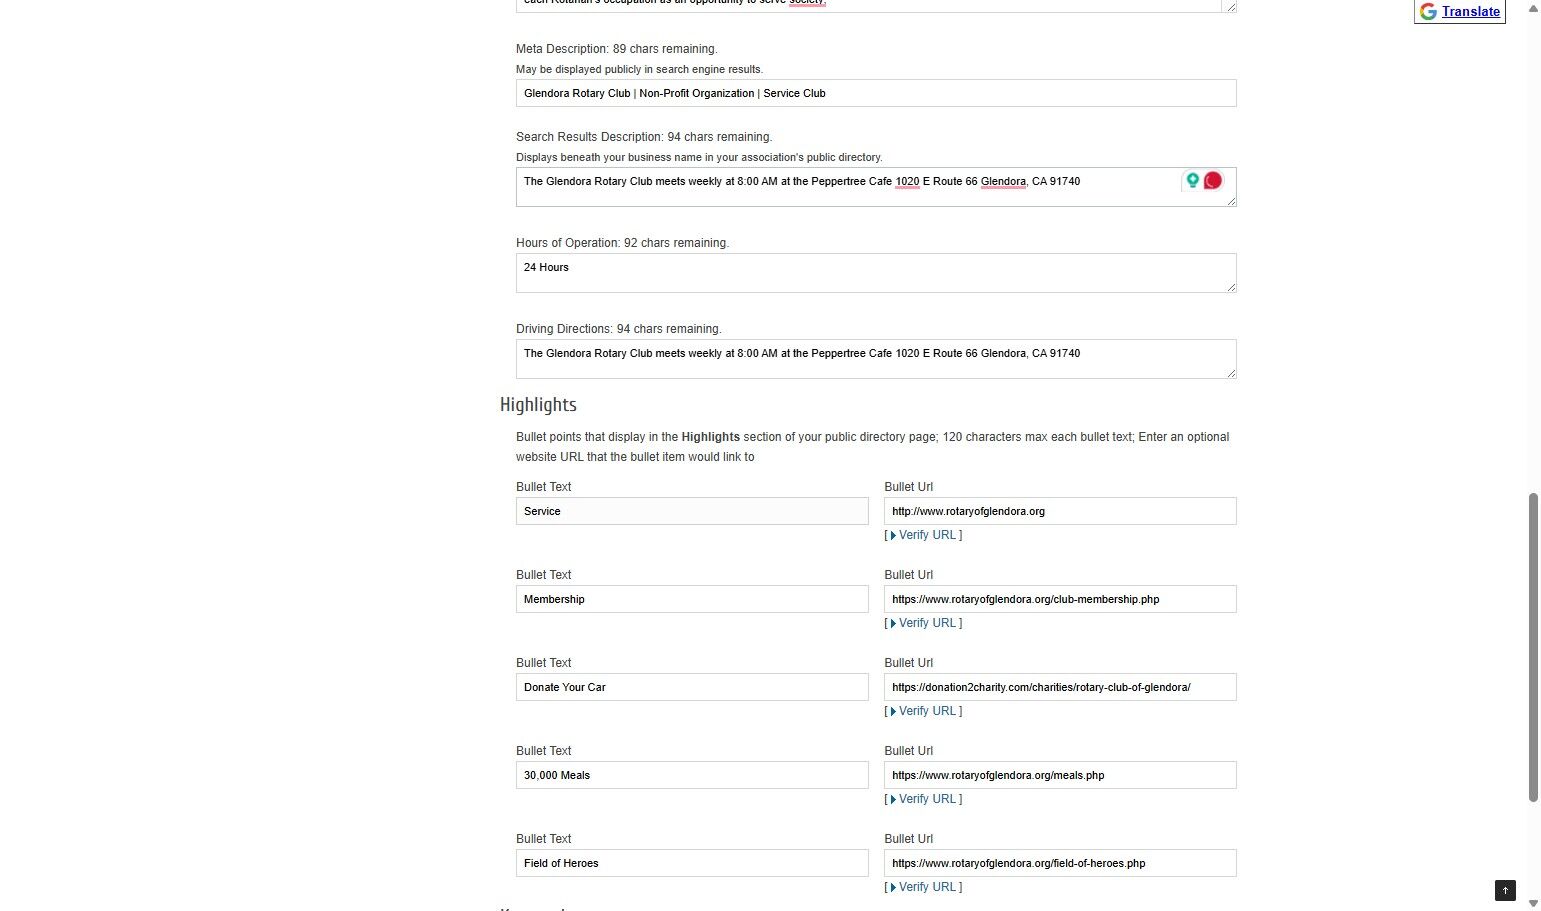Click the vertical page scrollbar thumb
This screenshot has height=911, width=1541.
coord(1533,647)
